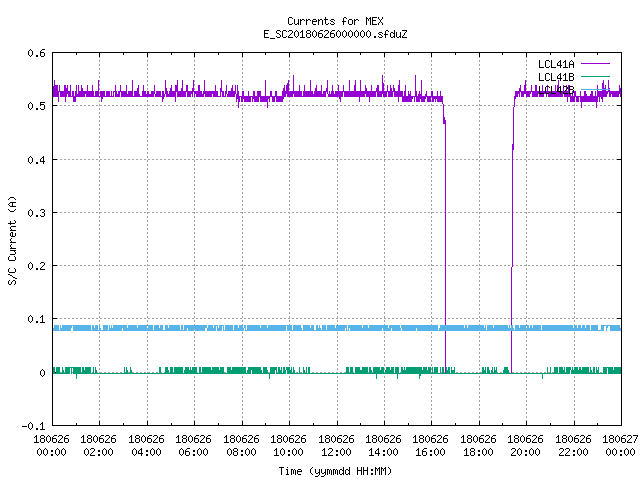640x480 pixels.
Task: Click the y-axis tick value 0.4
Action: tap(36, 160)
